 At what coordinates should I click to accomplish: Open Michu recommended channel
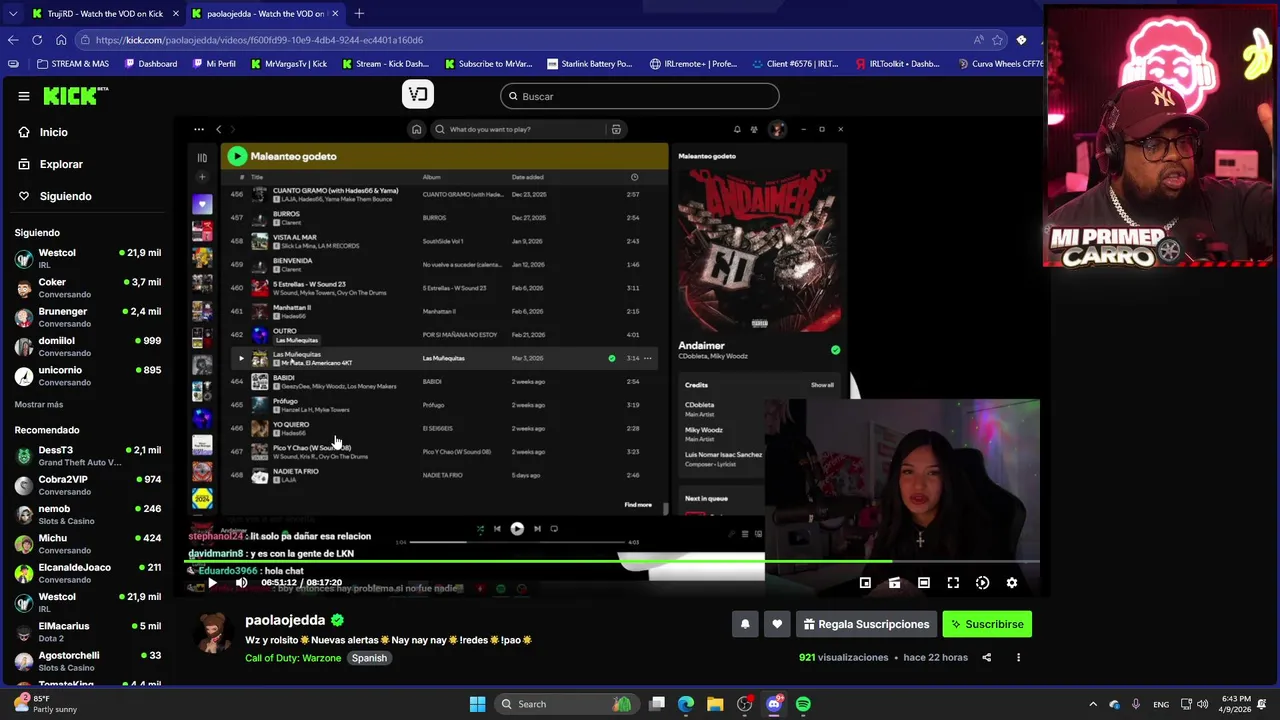coord(88,544)
